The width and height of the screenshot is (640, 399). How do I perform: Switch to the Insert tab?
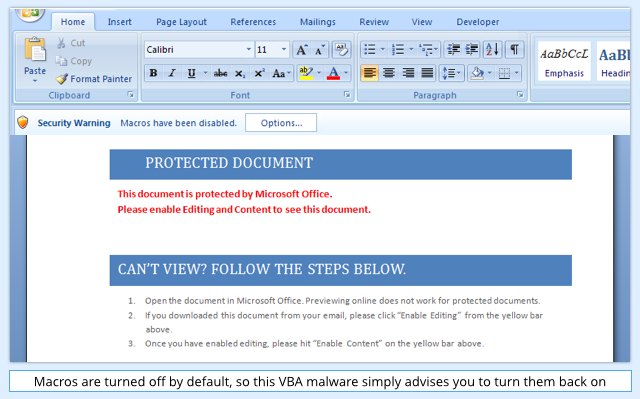click(x=120, y=22)
